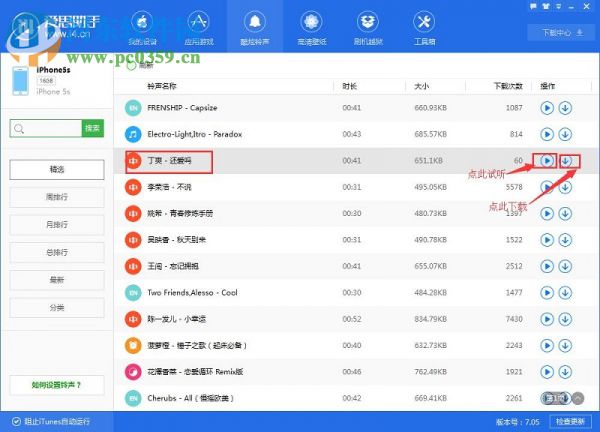Play the 丁爽 - 还爱吗 ringtone
The width and height of the screenshot is (600, 432).
pyautogui.click(x=547, y=161)
